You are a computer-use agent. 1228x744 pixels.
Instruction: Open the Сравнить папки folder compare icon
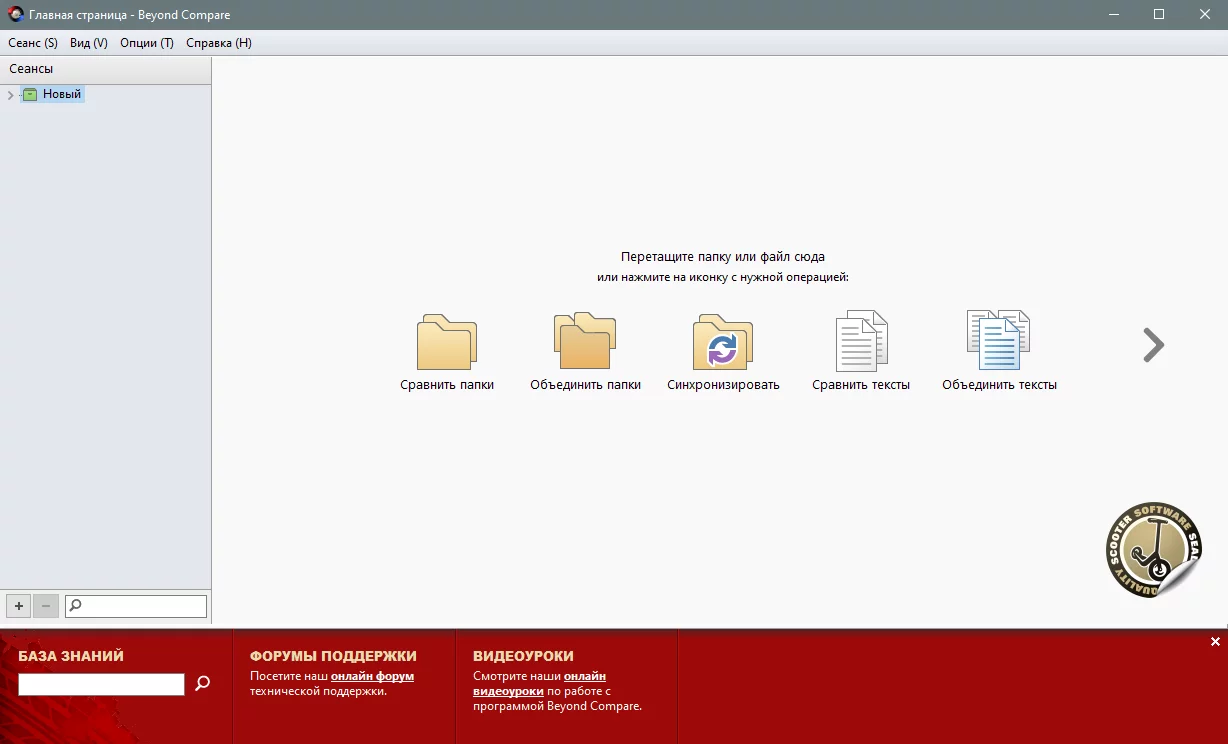coord(447,343)
